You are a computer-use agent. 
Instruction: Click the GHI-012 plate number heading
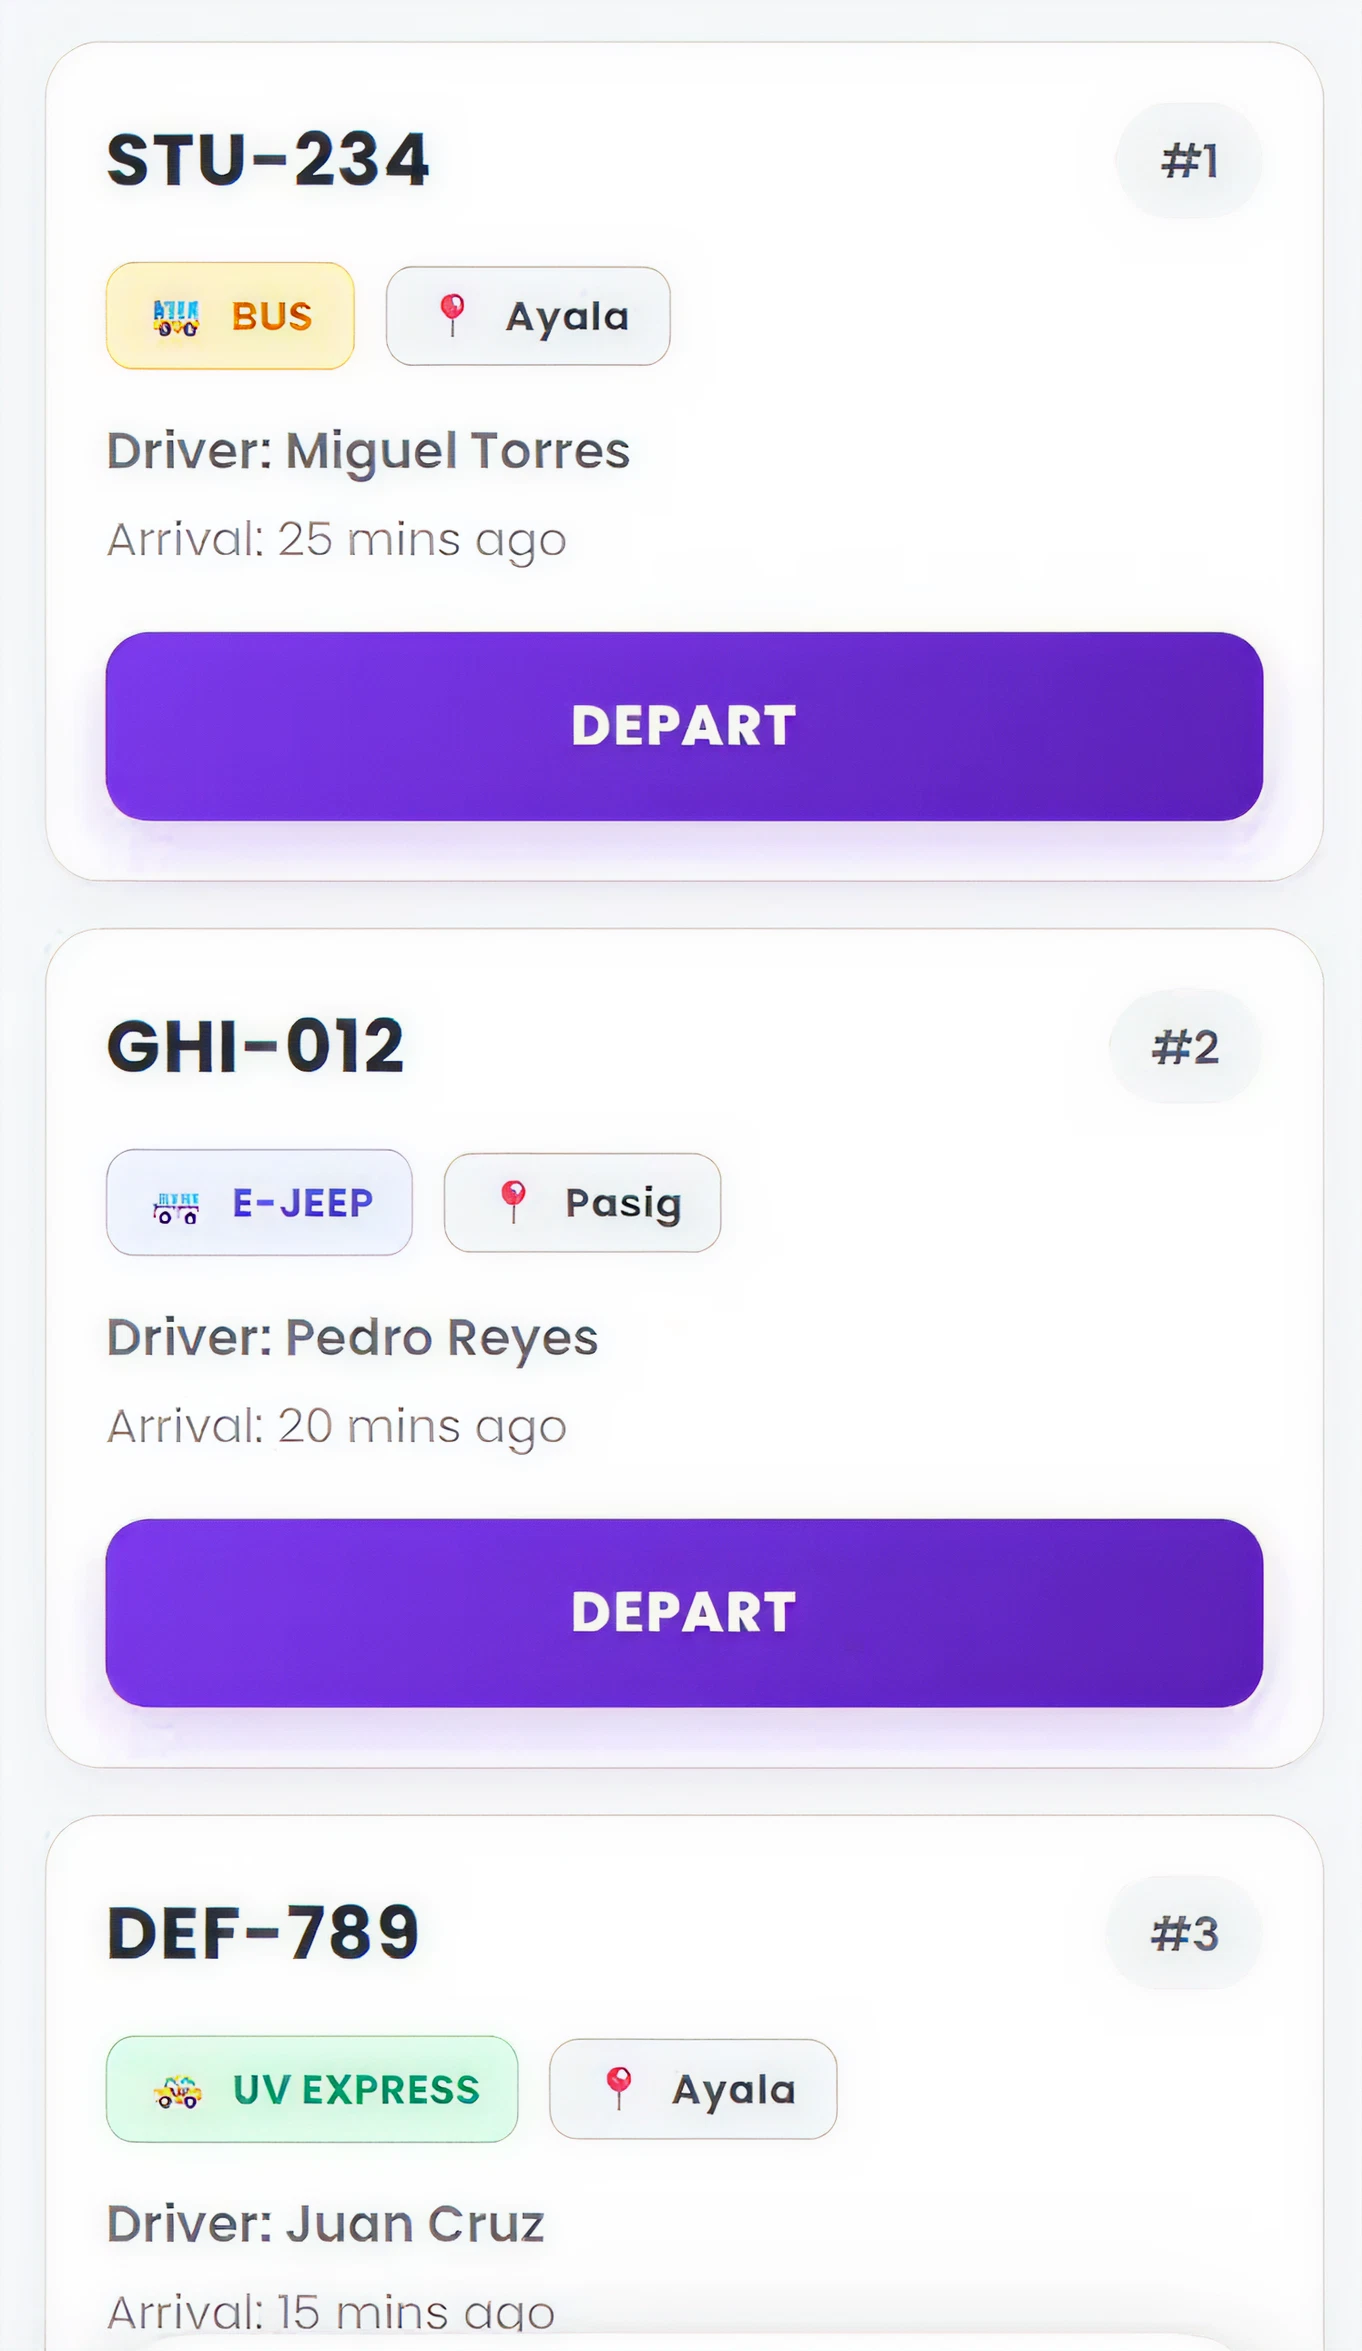[x=255, y=1047]
